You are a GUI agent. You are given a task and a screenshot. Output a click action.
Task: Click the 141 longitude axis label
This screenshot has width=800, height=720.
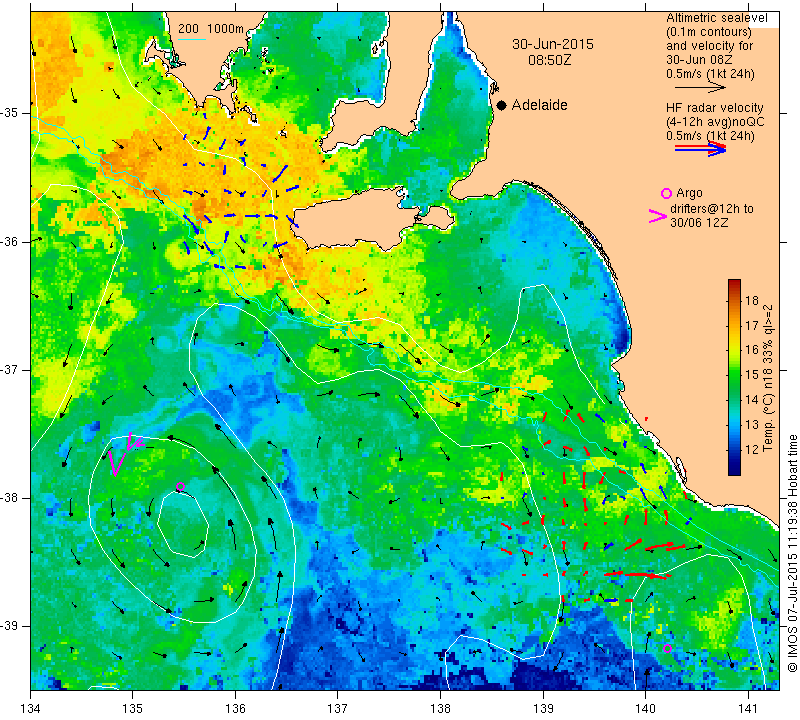(x=748, y=709)
